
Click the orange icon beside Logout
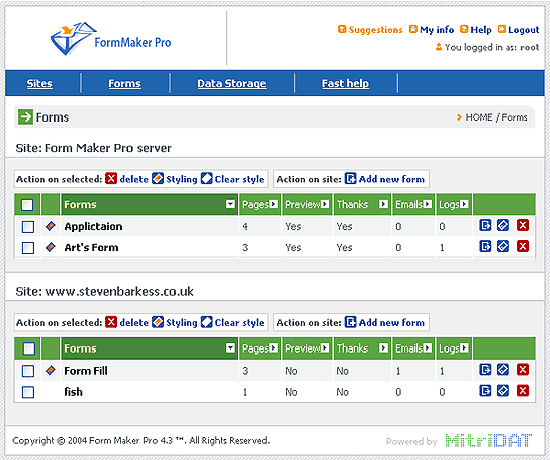tap(502, 29)
